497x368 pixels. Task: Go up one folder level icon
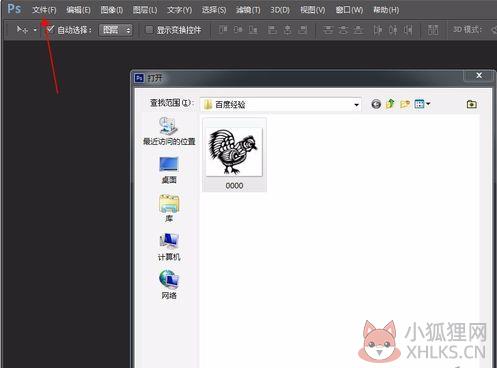390,104
